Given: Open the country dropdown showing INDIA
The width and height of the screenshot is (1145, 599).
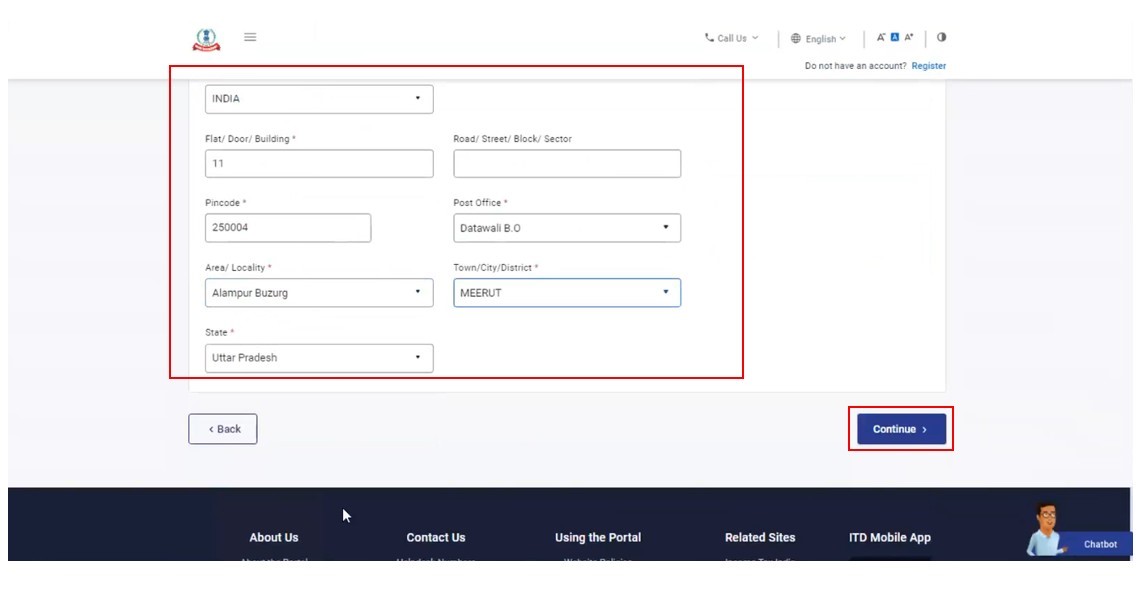Looking at the screenshot, I should click(x=319, y=99).
